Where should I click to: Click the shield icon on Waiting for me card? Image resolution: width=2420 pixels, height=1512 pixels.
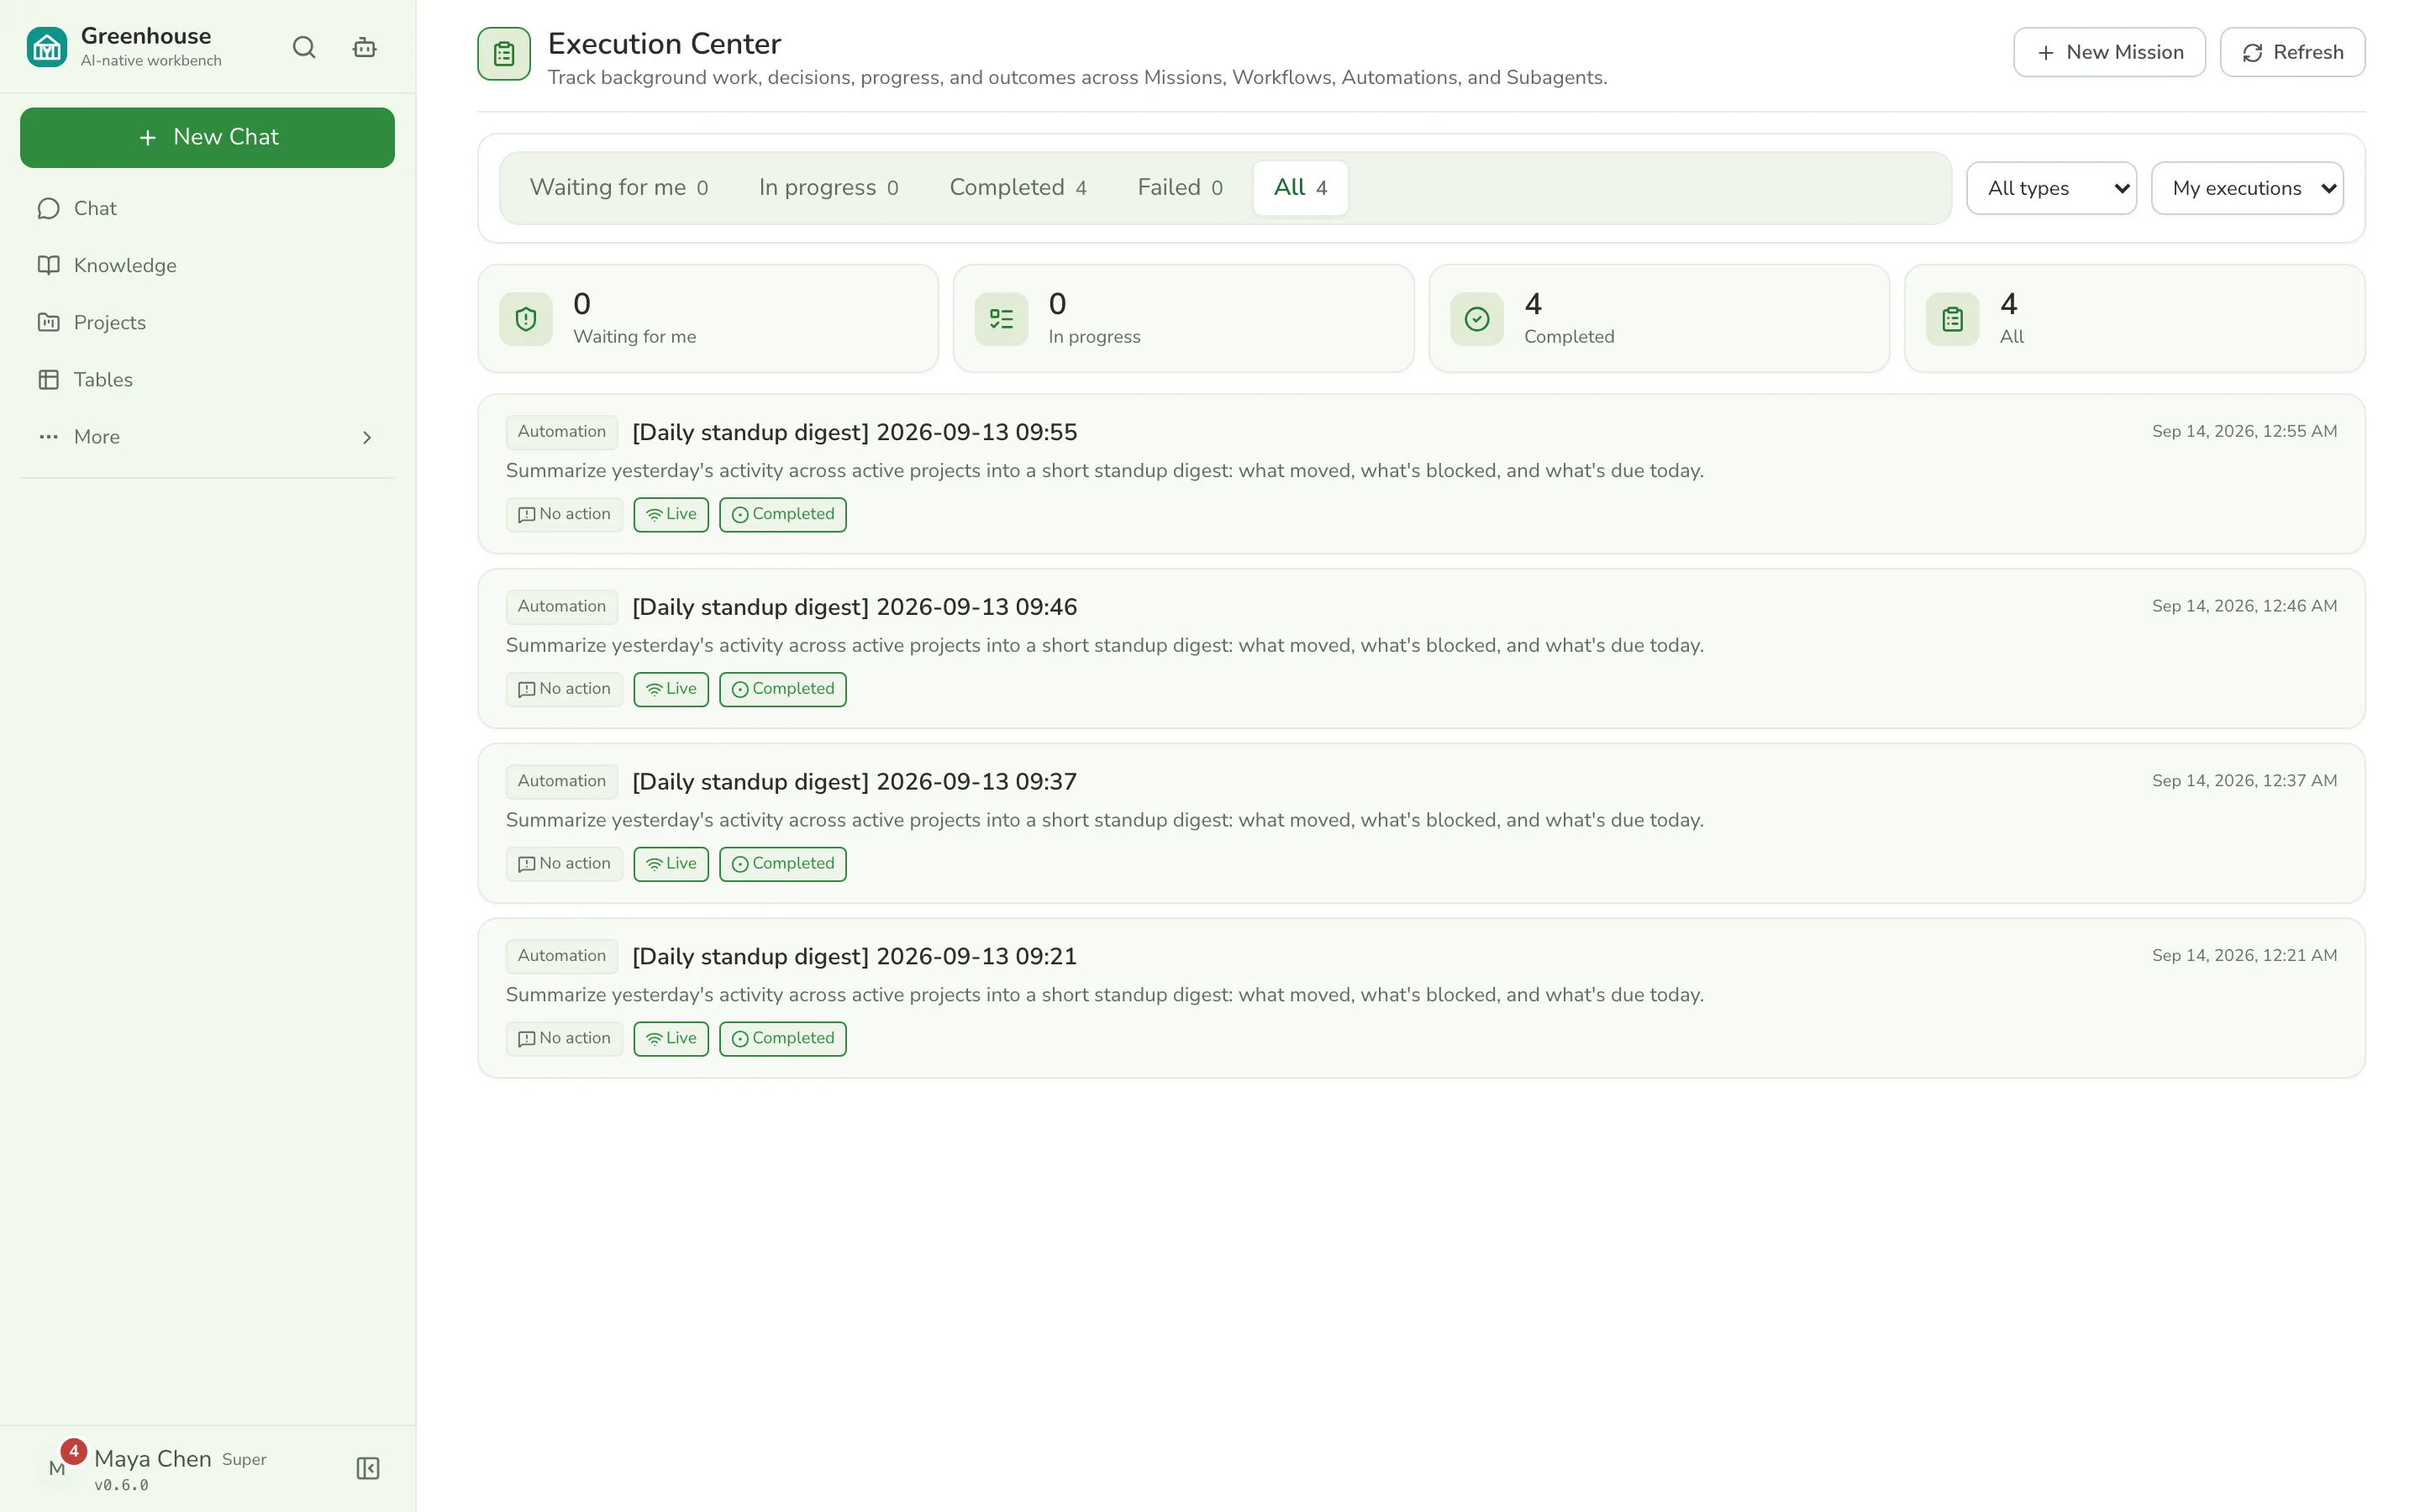point(526,319)
